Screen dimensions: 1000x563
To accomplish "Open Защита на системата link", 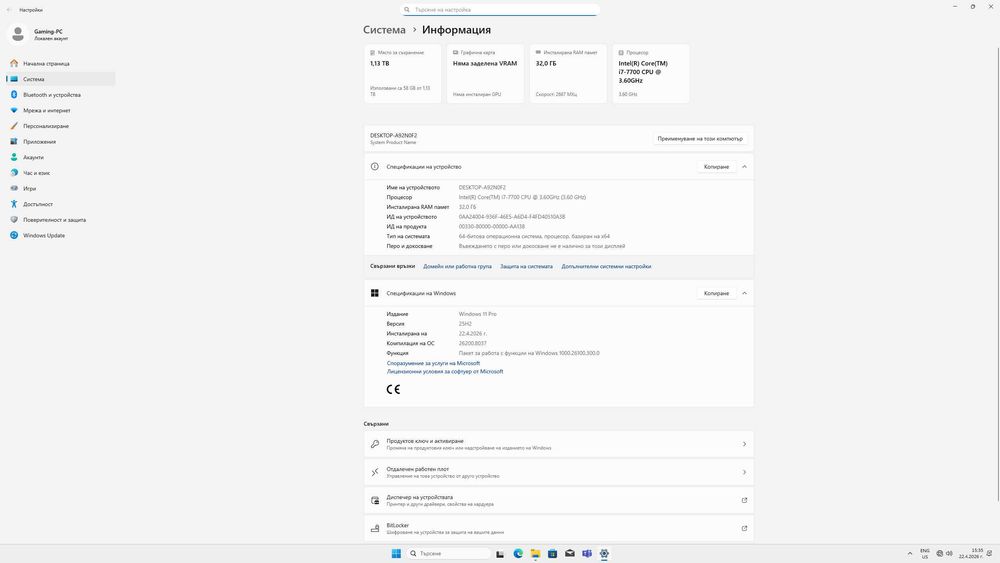I will (x=526, y=267).
